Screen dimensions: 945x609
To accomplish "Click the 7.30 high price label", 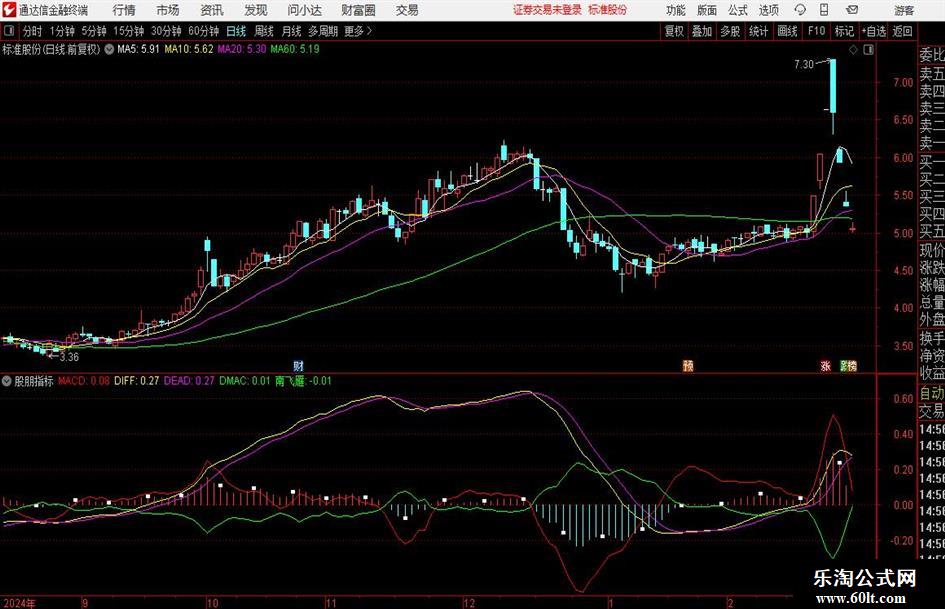I will pyautogui.click(x=804, y=64).
